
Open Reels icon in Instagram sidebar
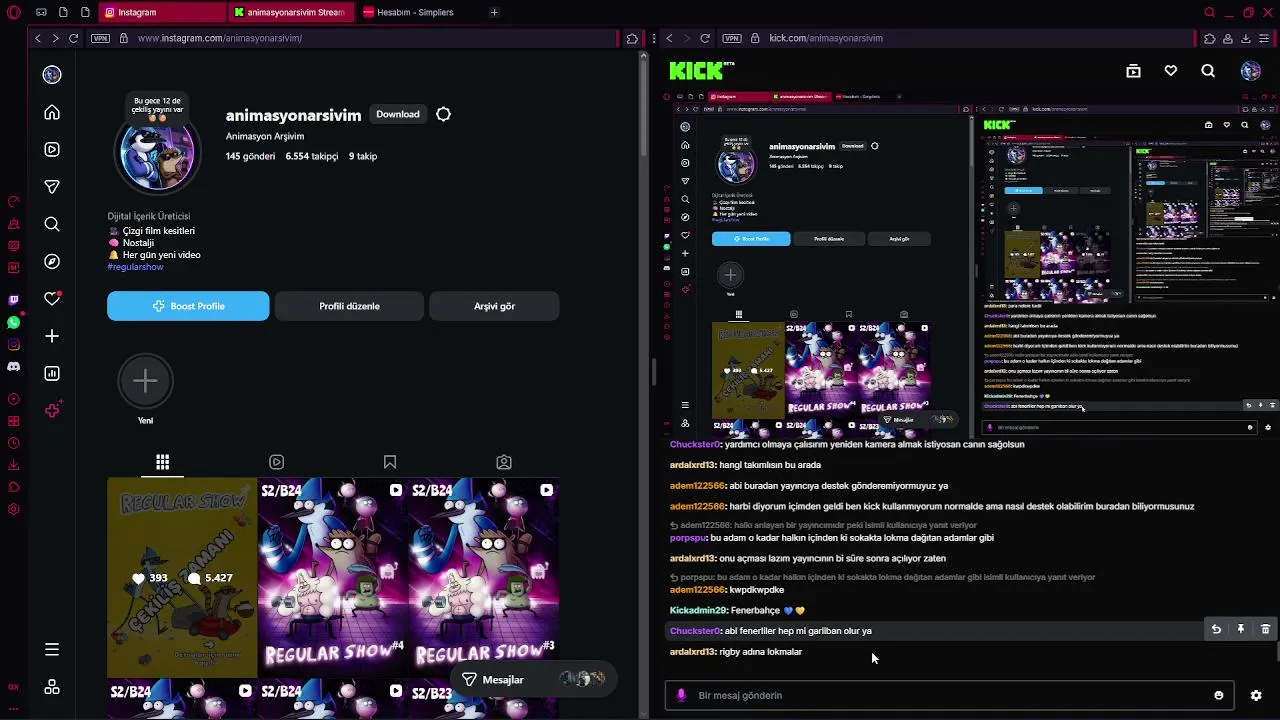52,150
